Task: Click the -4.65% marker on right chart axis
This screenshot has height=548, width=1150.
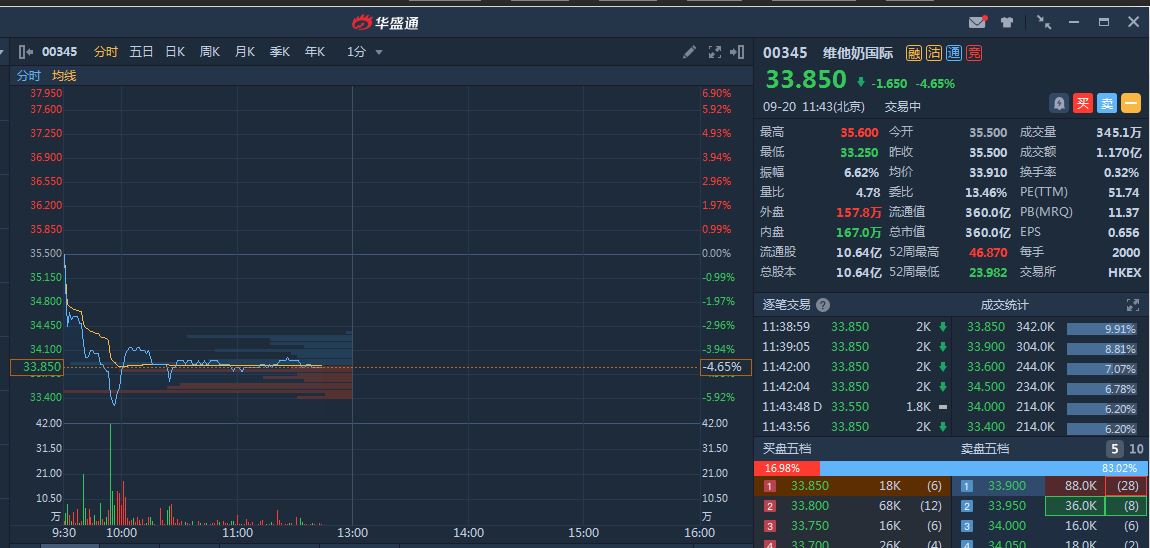Action: pyautogui.click(x=725, y=367)
